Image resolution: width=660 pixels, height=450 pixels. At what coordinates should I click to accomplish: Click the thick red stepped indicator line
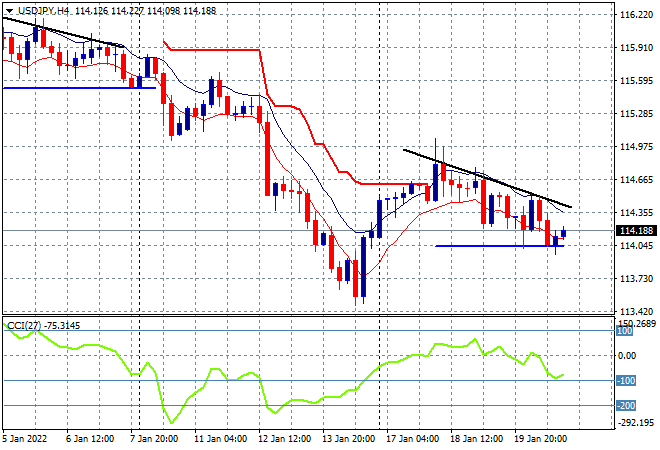215,50
